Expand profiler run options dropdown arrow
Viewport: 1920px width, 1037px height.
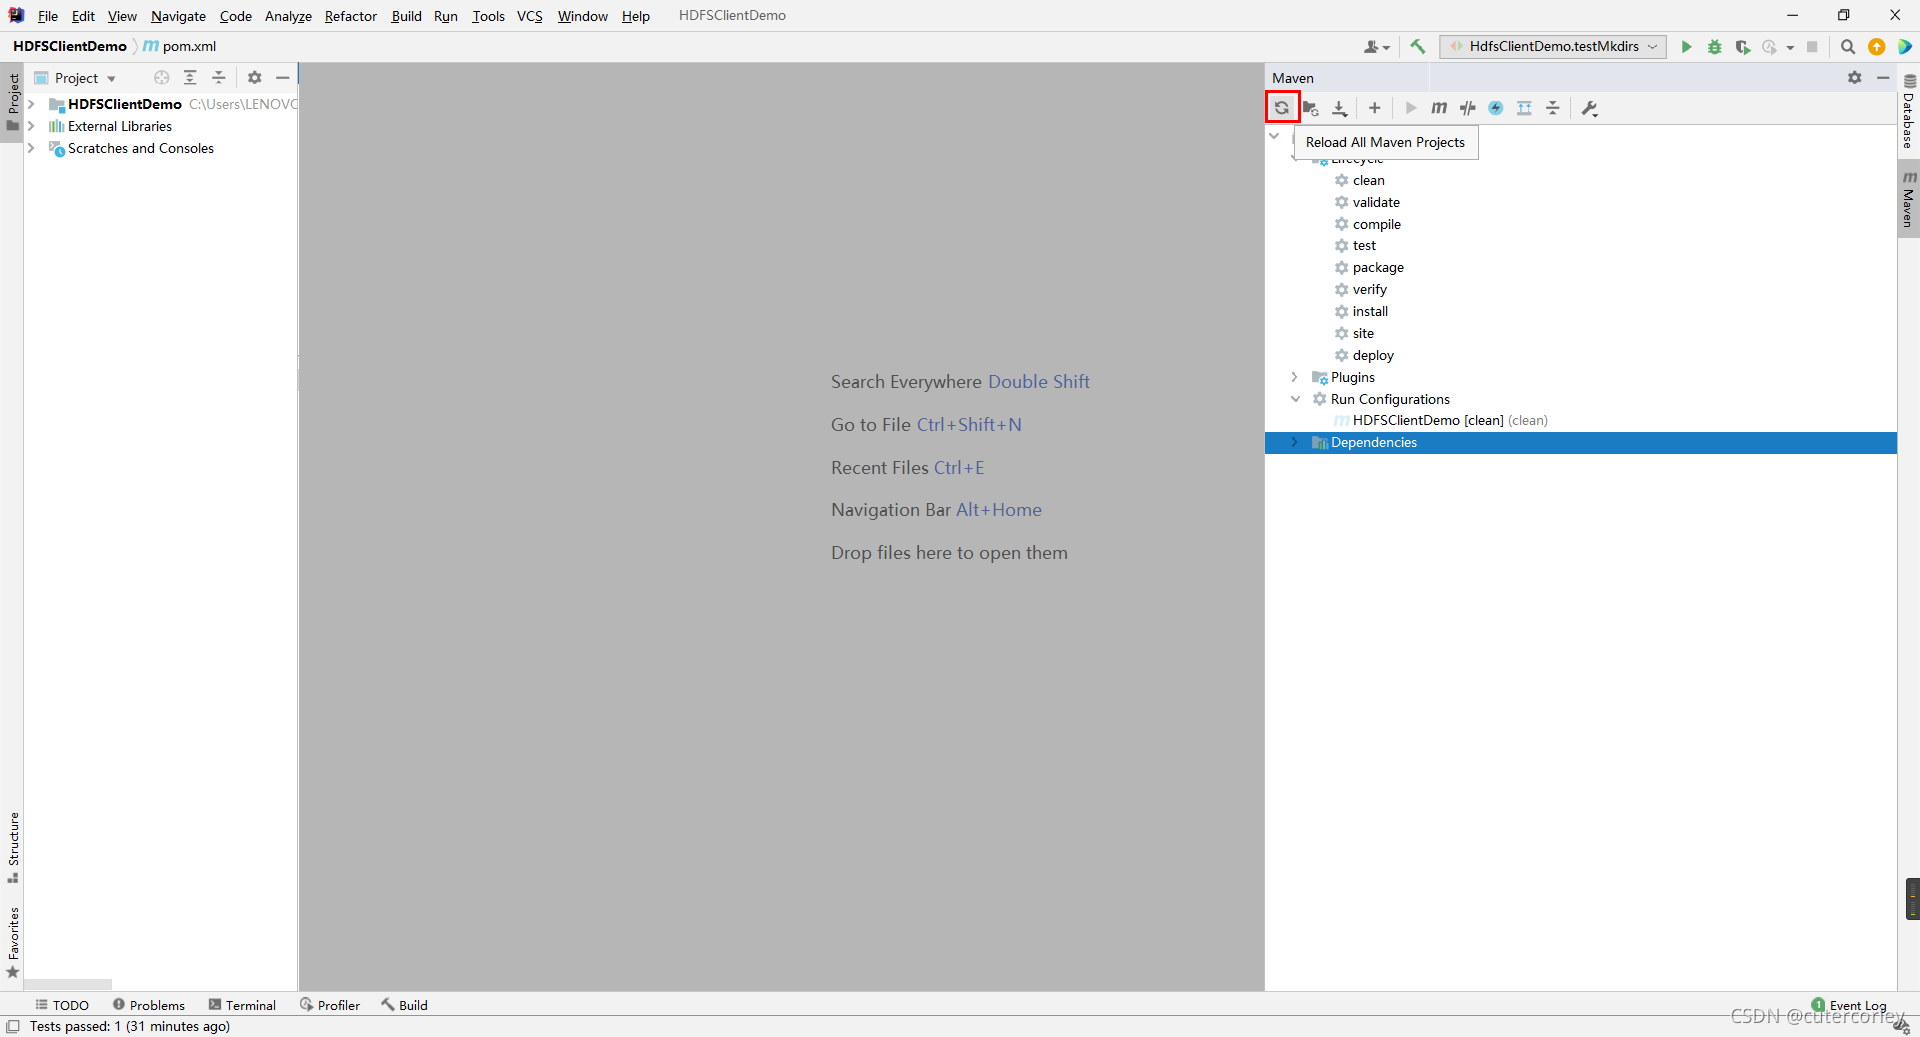click(1790, 47)
